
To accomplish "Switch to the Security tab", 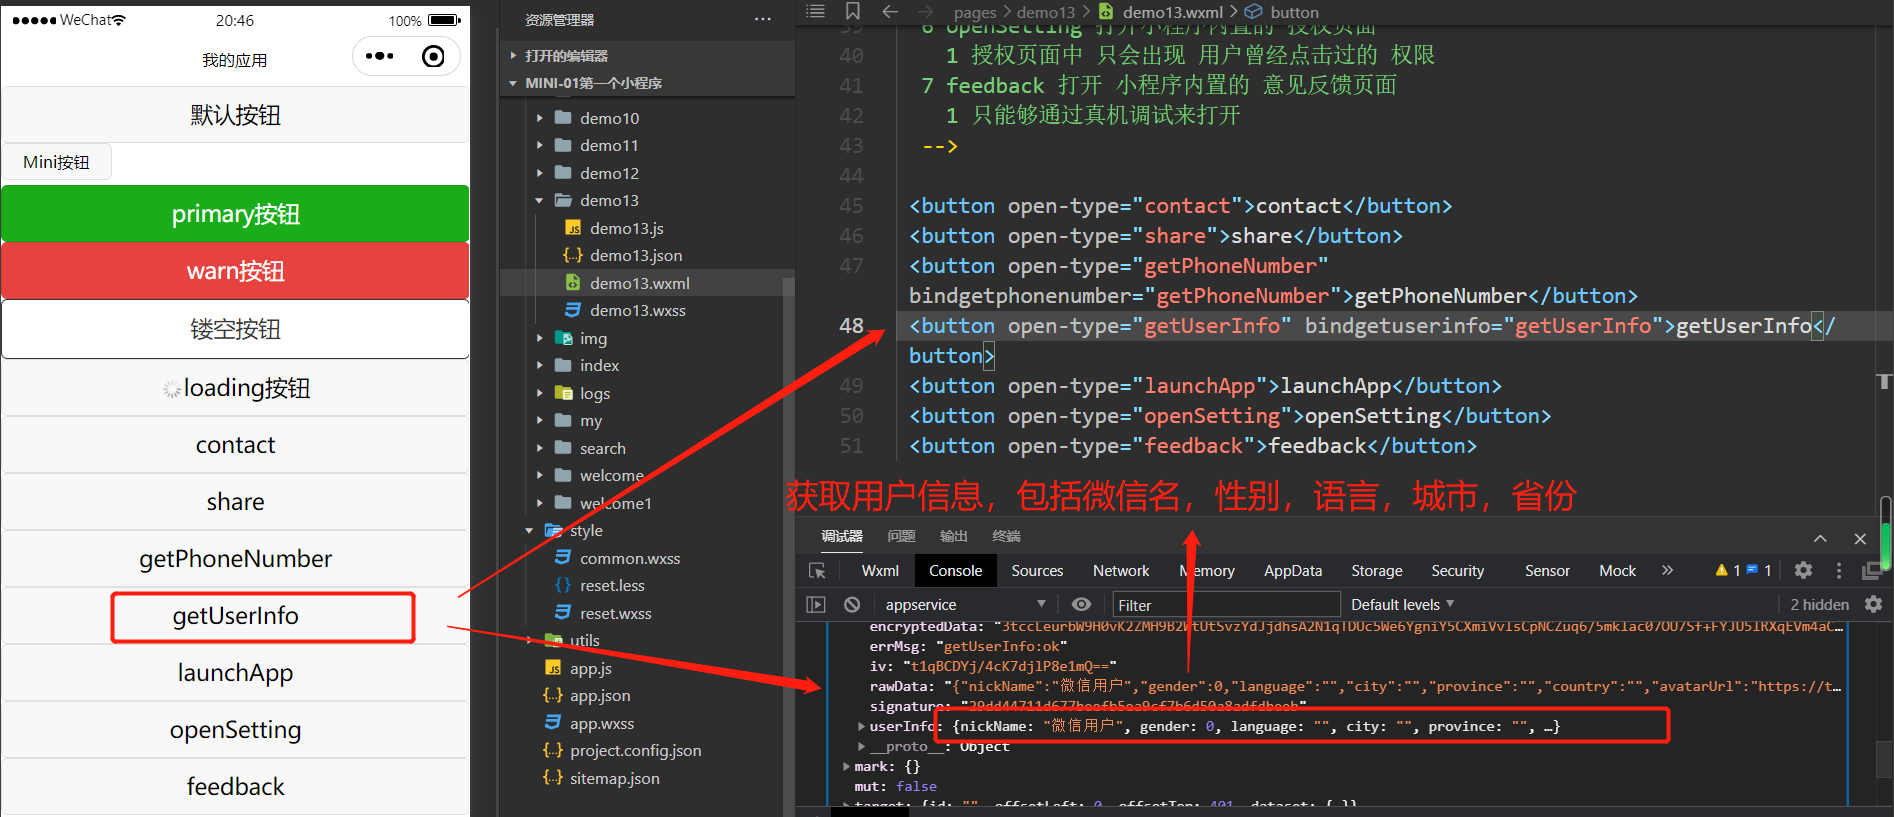I will point(1458,570).
